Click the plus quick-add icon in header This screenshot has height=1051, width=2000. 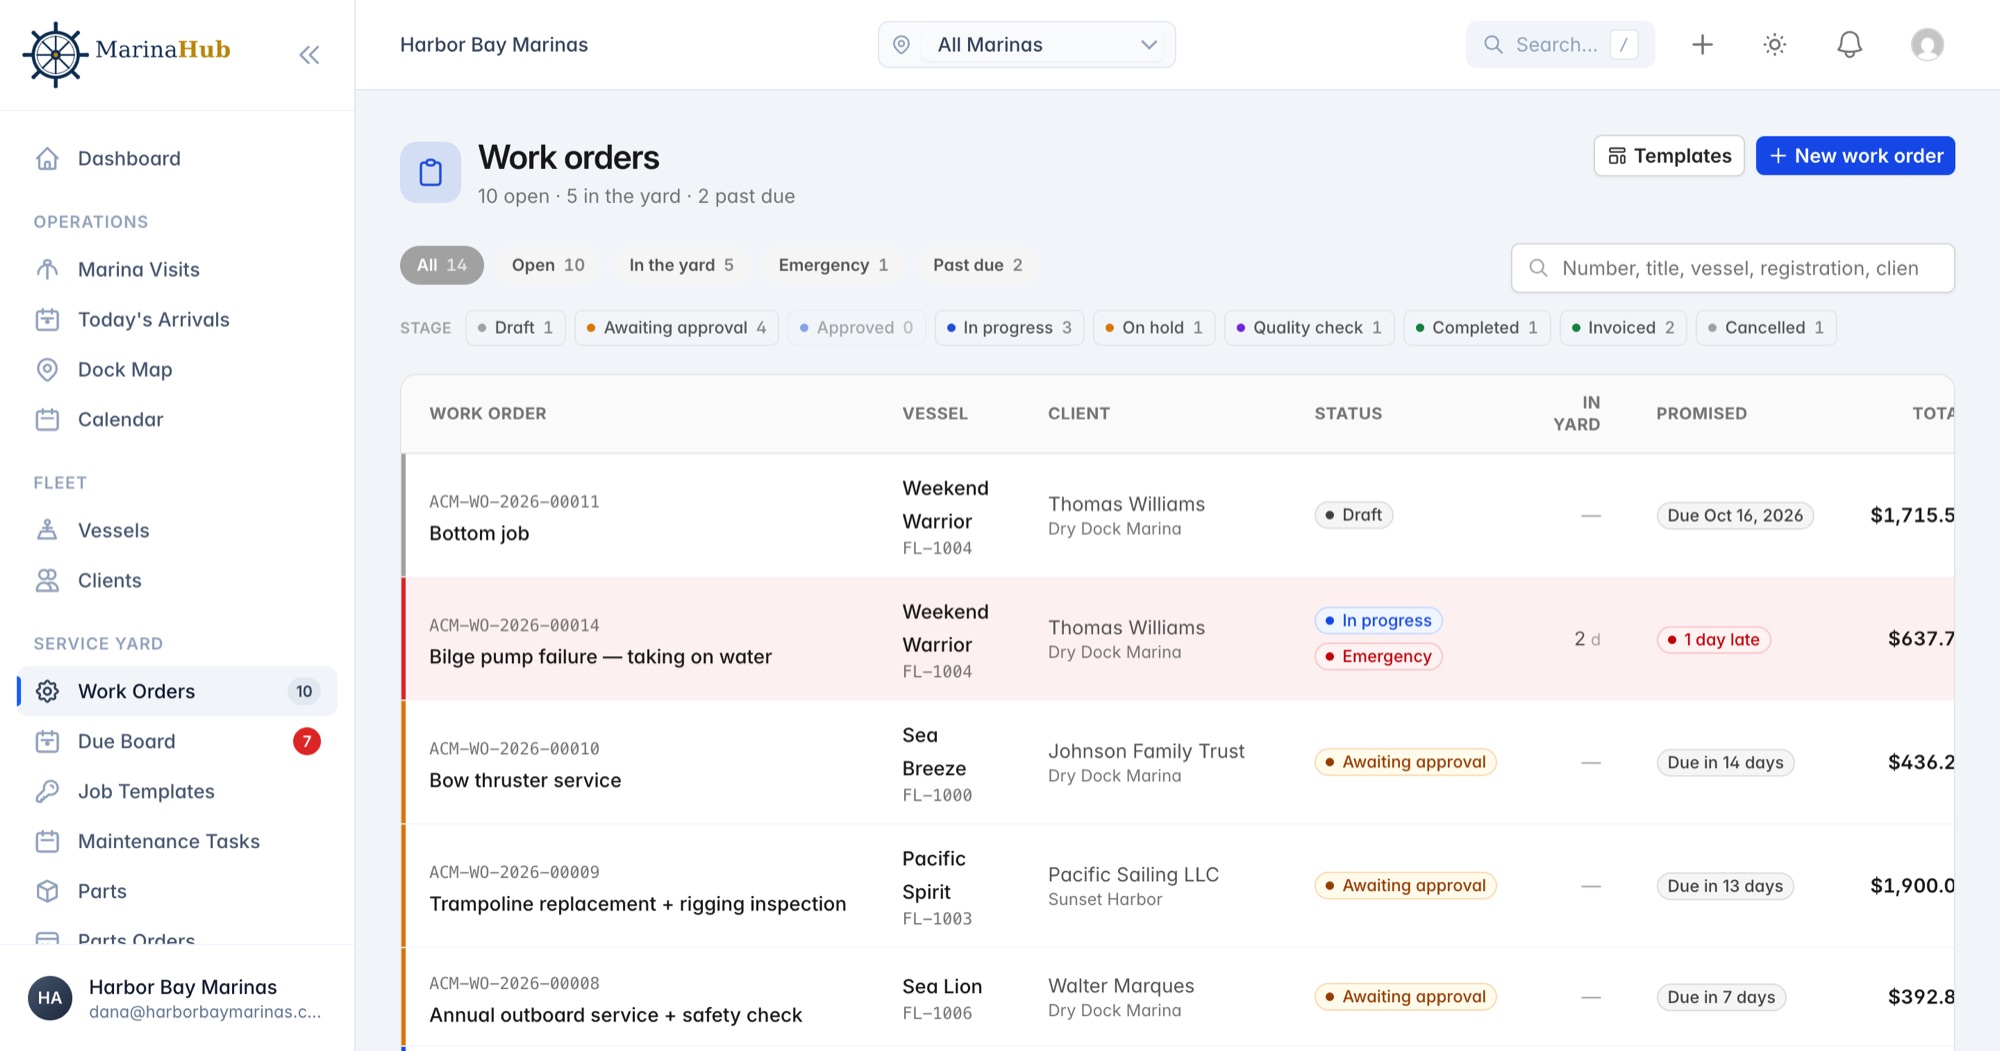pyautogui.click(x=1702, y=45)
